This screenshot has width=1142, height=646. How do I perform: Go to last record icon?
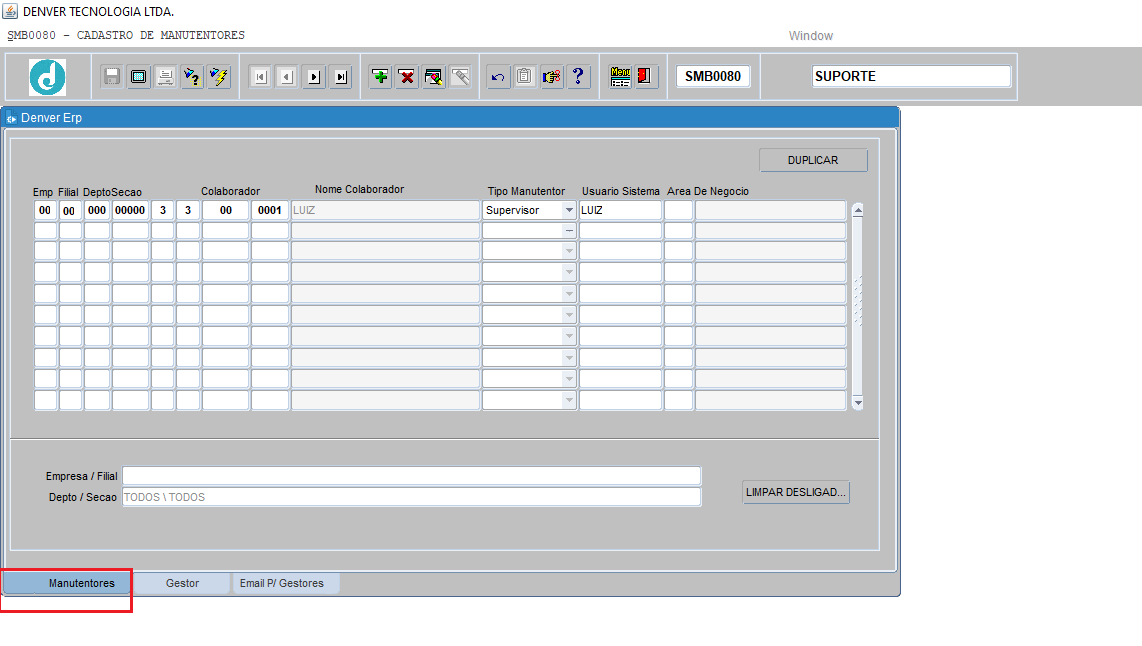click(341, 76)
